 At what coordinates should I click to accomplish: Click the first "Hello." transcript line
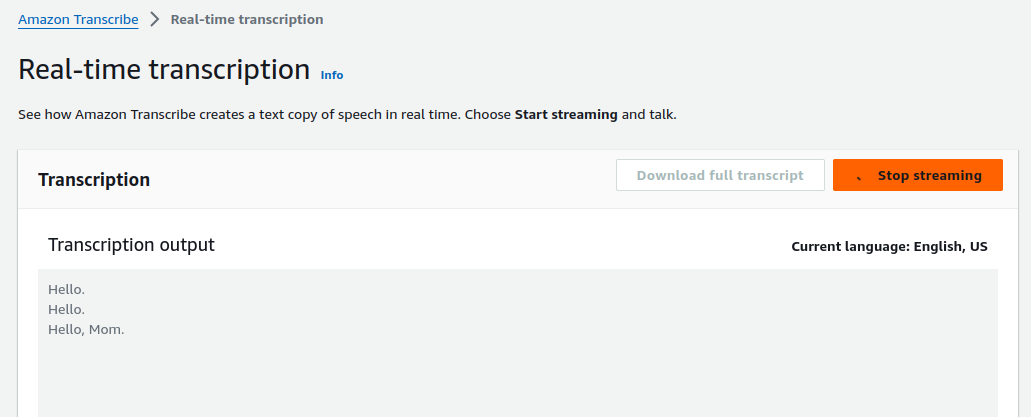pyautogui.click(x=66, y=290)
